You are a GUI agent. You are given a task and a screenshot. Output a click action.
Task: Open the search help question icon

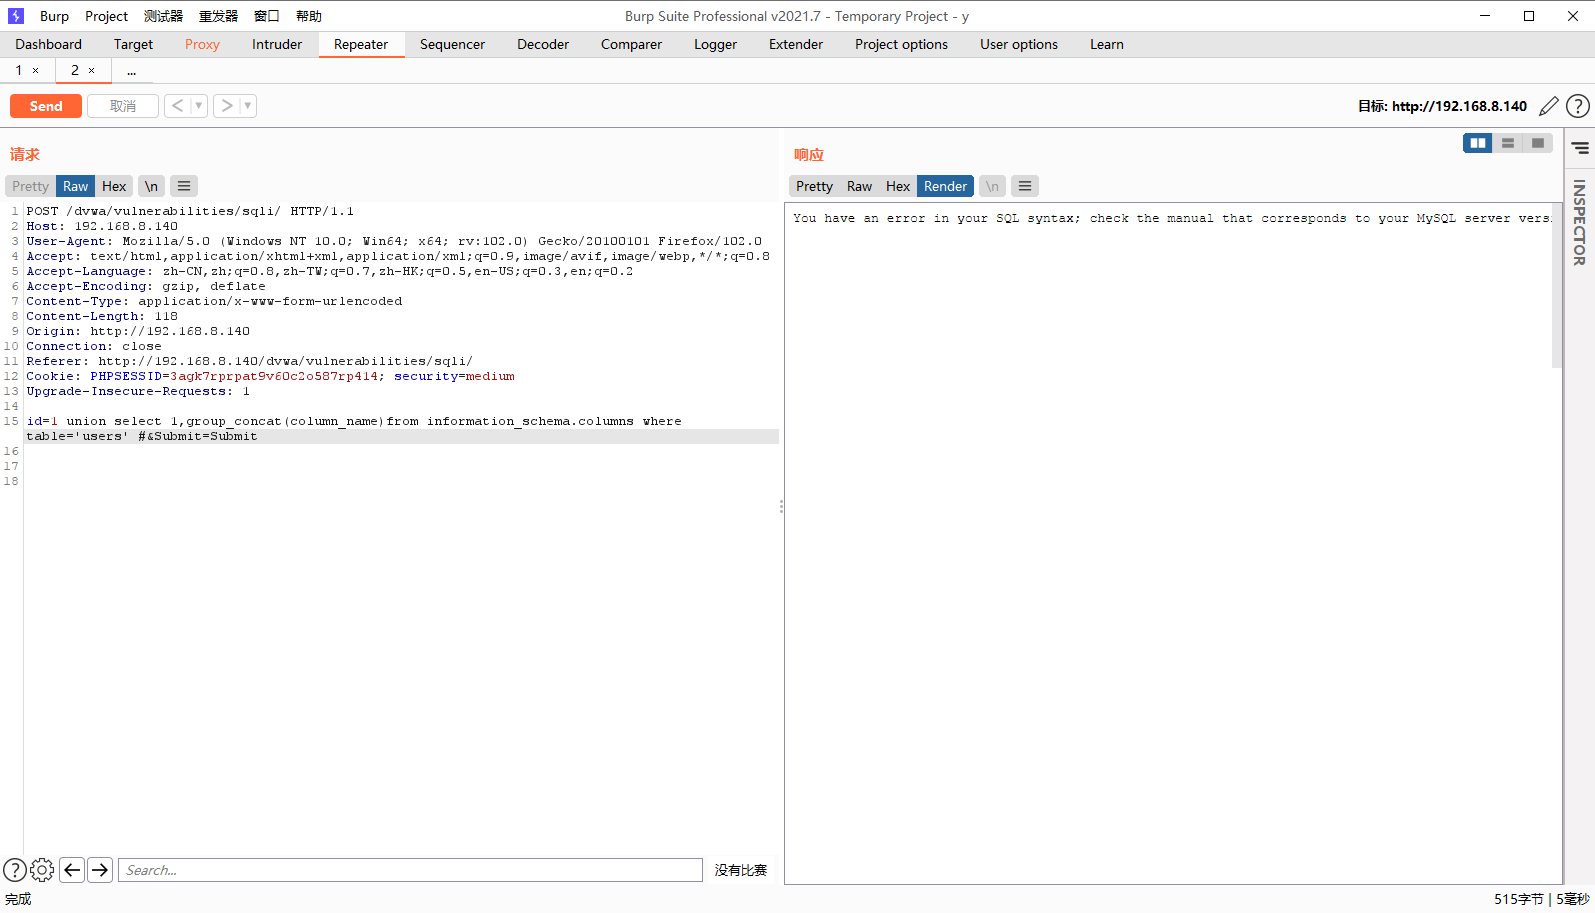(x=15, y=870)
